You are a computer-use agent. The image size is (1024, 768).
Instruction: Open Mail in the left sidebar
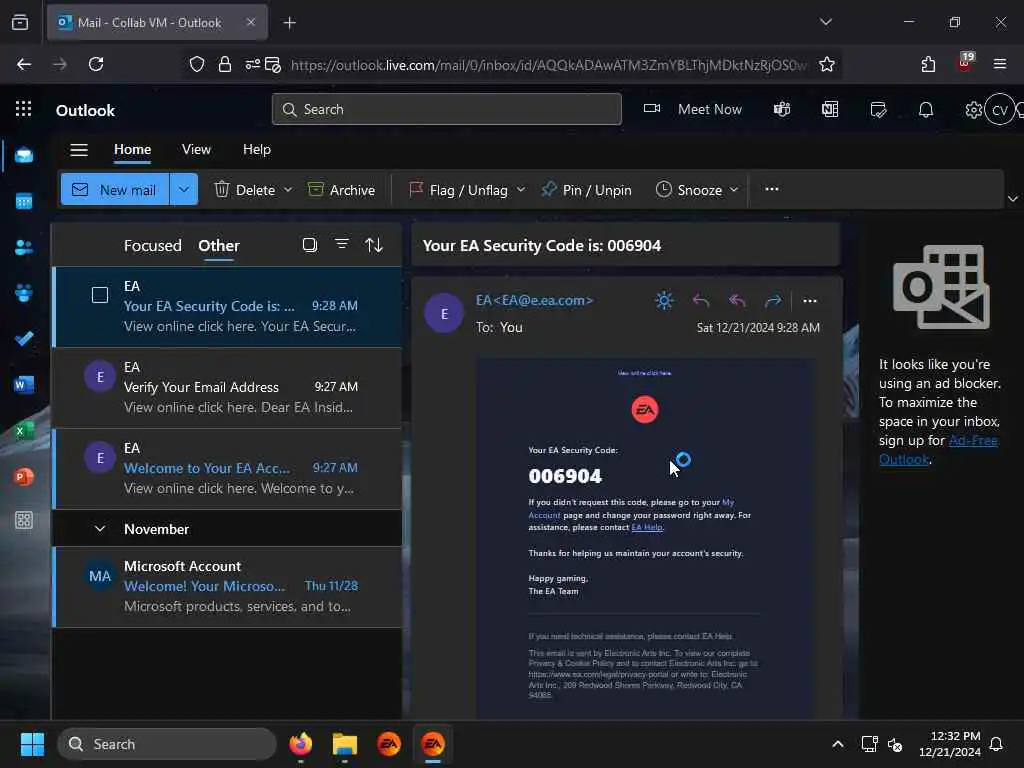[24, 155]
